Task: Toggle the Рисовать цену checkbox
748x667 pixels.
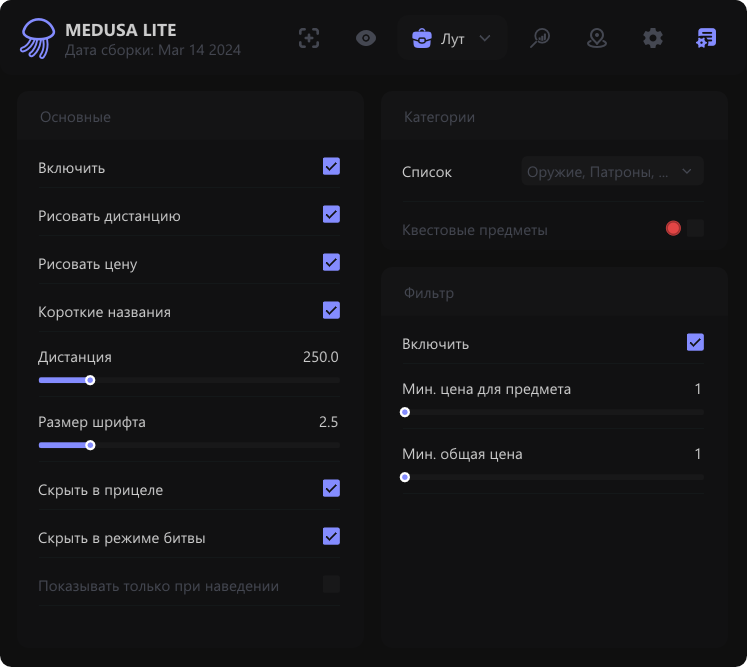Action: click(331, 263)
